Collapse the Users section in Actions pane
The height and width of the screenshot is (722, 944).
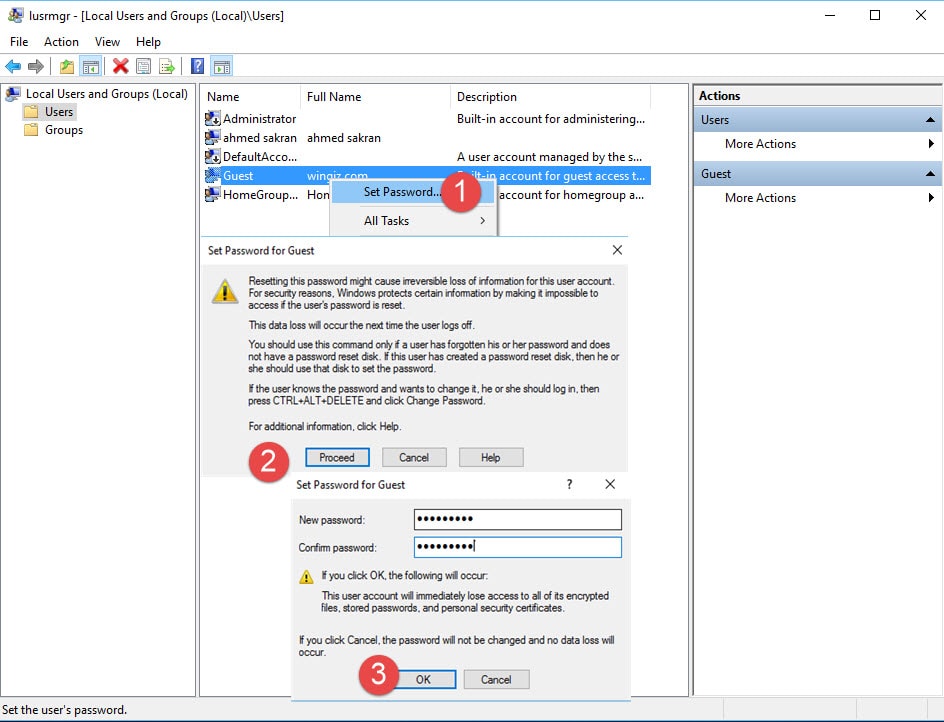click(930, 120)
